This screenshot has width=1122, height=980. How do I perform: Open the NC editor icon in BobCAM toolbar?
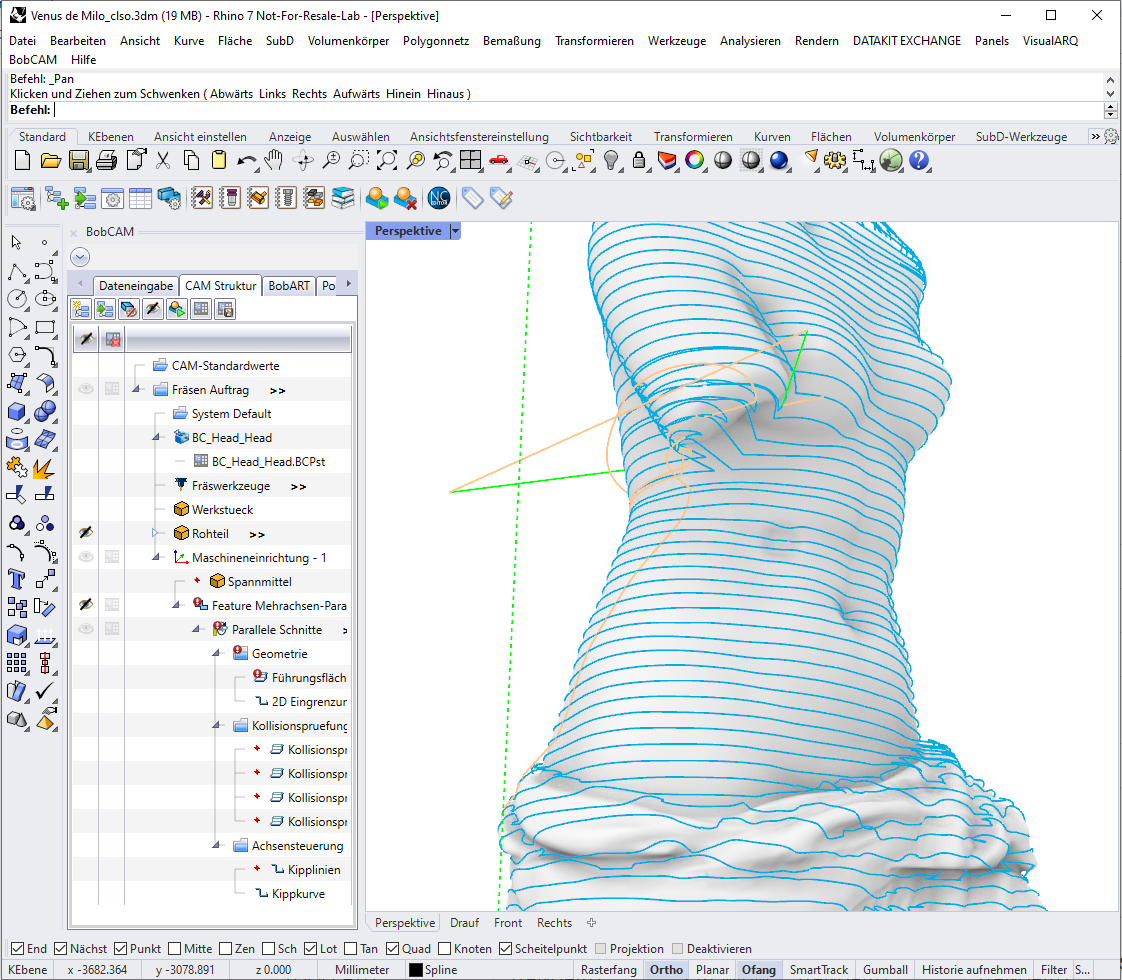coord(437,198)
